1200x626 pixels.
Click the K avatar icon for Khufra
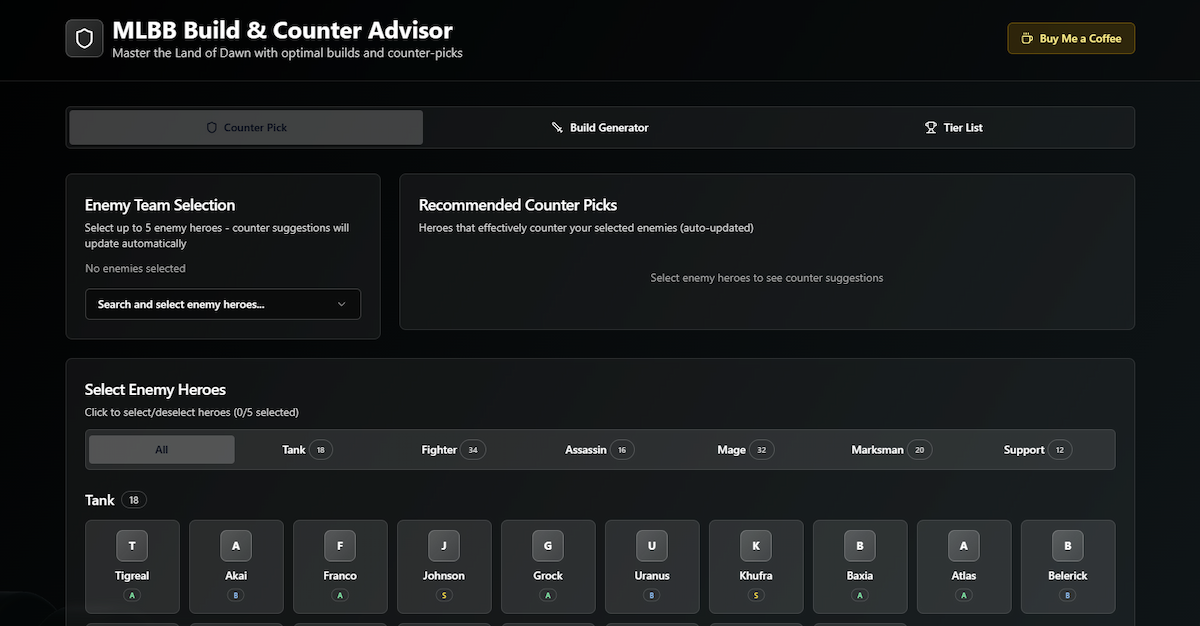[x=756, y=546]
